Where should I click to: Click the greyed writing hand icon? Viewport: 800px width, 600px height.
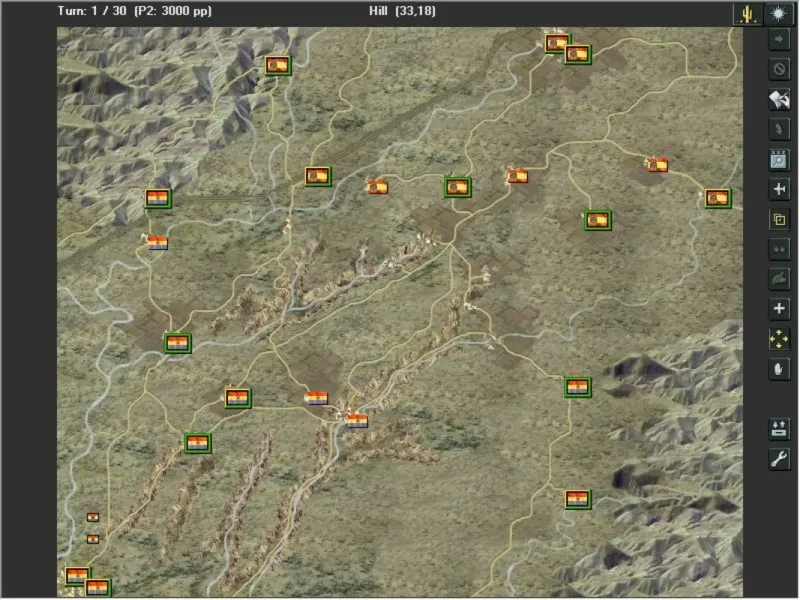(779, 279)
